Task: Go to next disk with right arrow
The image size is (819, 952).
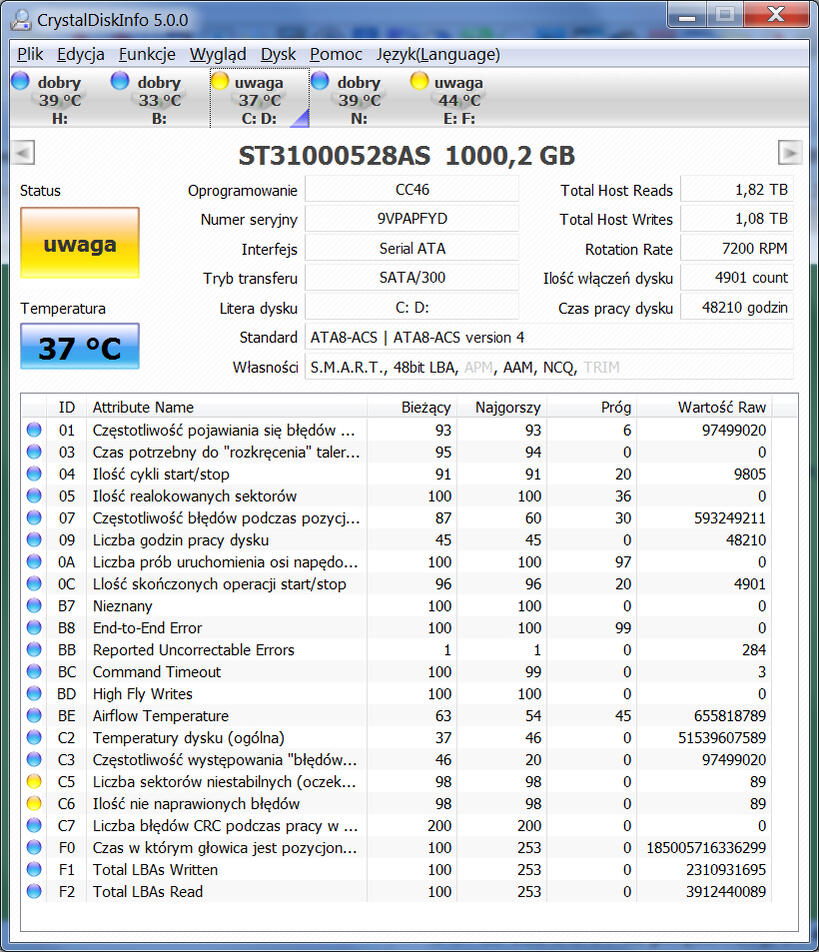Action: 790,152
